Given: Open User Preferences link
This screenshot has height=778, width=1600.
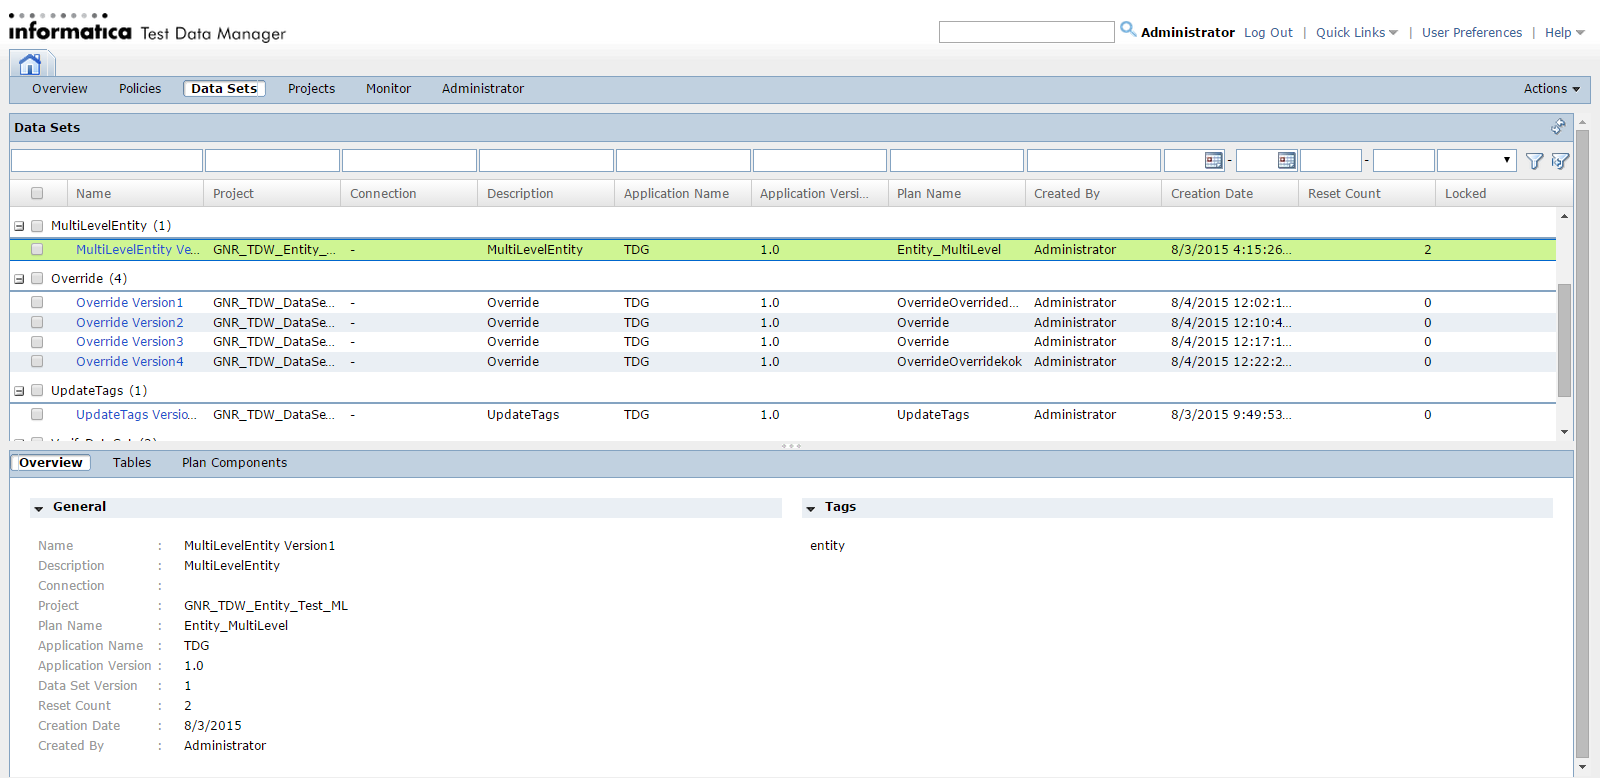Looking at the screenshot, I should (x=1472, y=33).
